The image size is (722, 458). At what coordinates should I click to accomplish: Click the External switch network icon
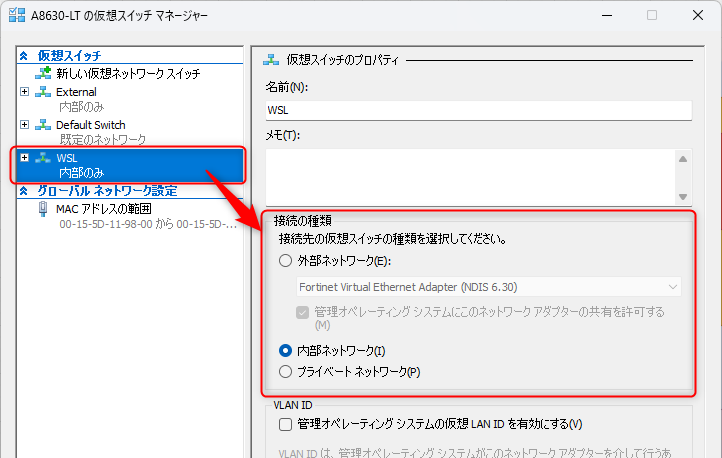(43, 92)
